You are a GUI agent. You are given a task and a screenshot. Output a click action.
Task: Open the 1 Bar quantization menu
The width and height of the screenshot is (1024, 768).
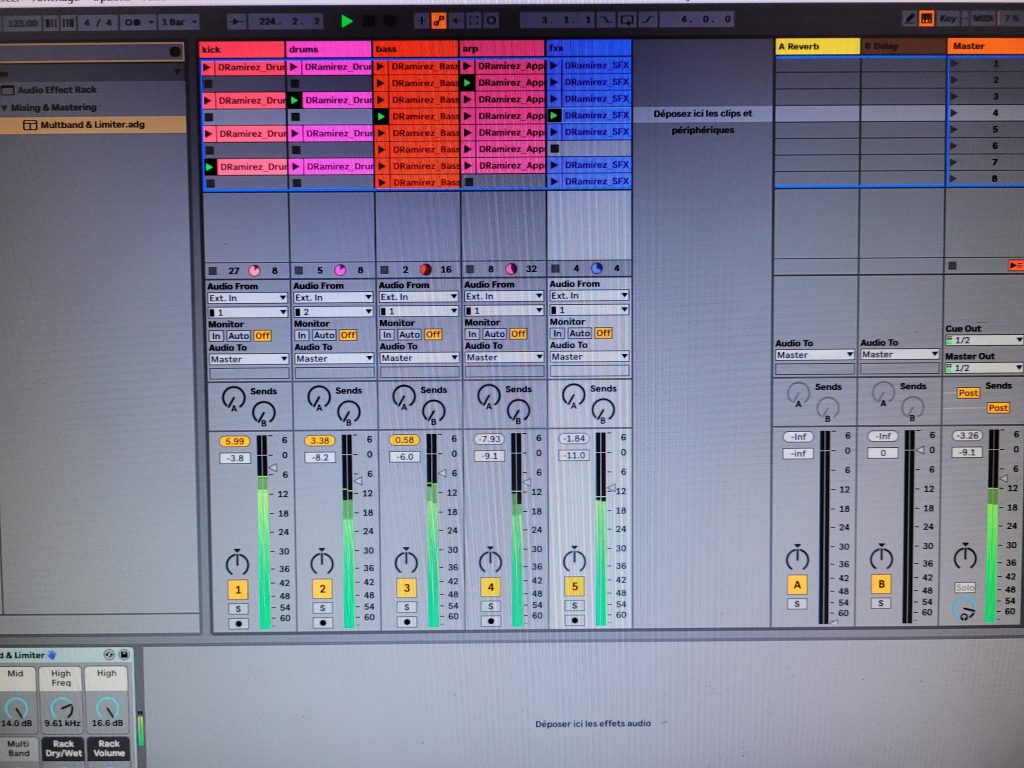178,22
